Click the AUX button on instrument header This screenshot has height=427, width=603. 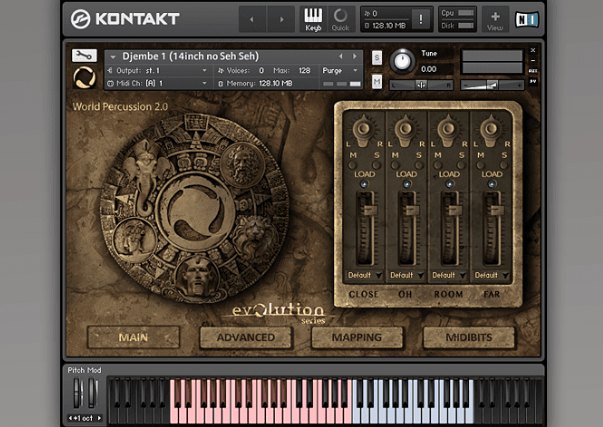533,71
